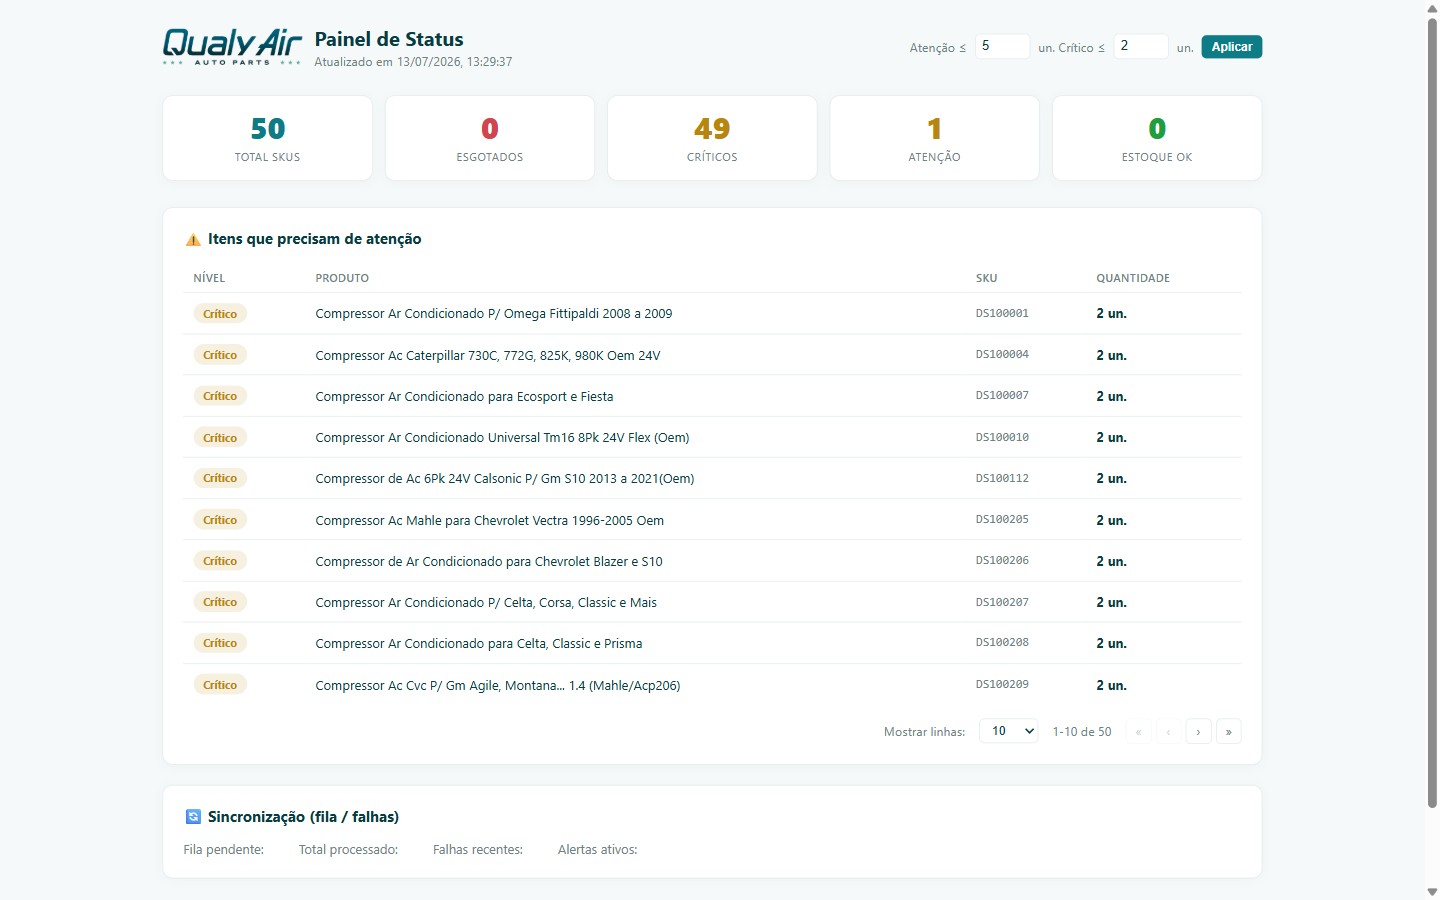The image size is (1440, 900).
Task: Click SKU code DS100206
Action: (x=1002, y=561)
